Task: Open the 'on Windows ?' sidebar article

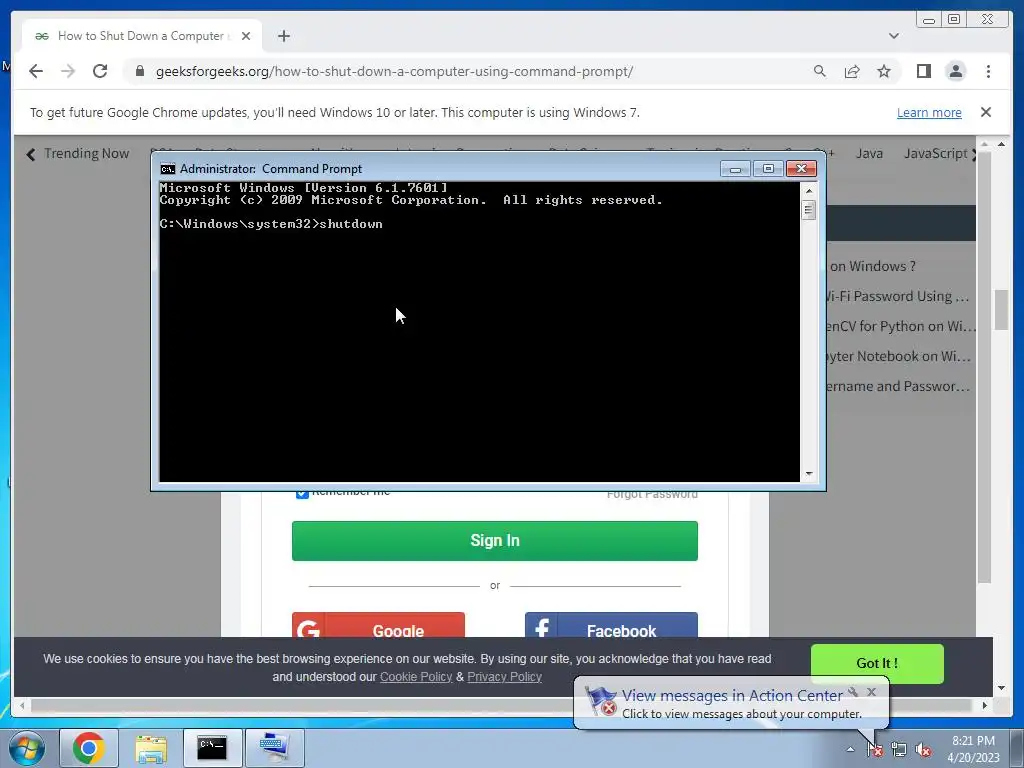Action: pos(872,266)
